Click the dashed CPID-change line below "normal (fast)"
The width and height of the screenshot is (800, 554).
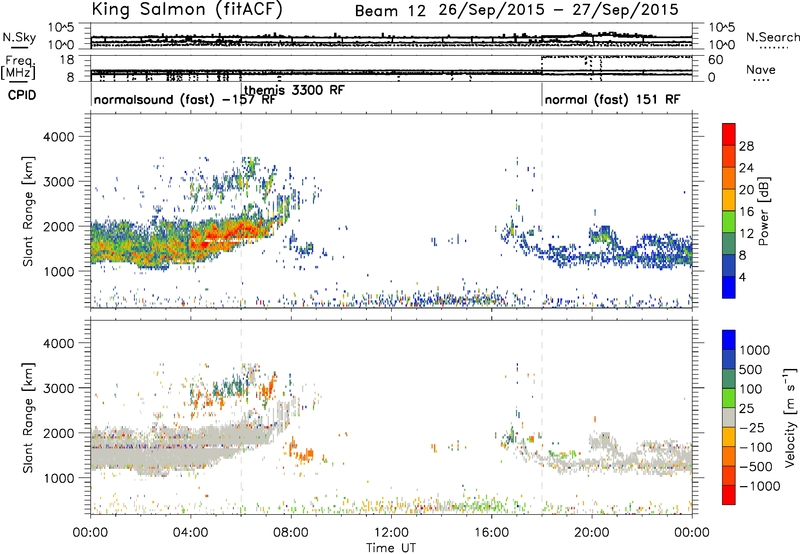pyautogui.click(x=542, y=212)
